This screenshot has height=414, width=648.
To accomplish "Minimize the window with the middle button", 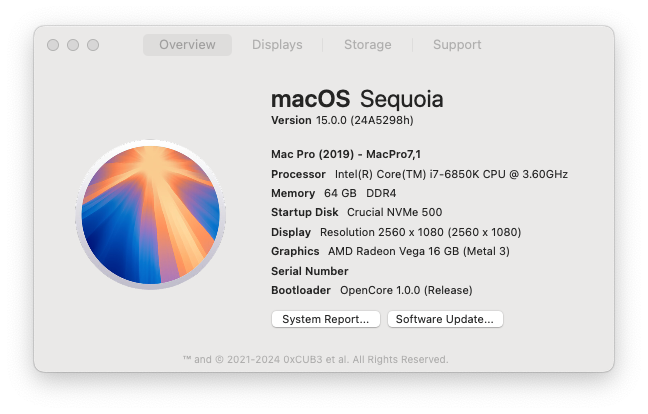I will tap(72, 45).
